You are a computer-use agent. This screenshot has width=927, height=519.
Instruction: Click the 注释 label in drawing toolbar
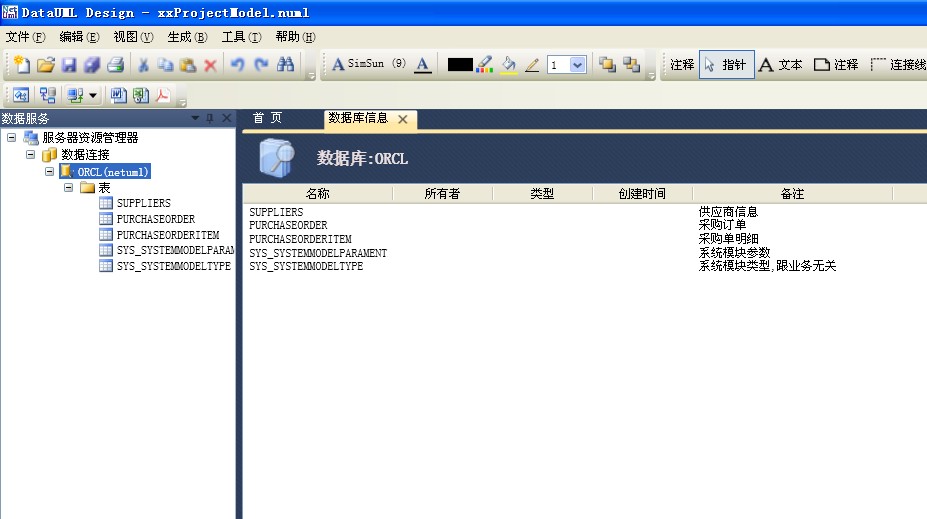(x=682, y=64)
